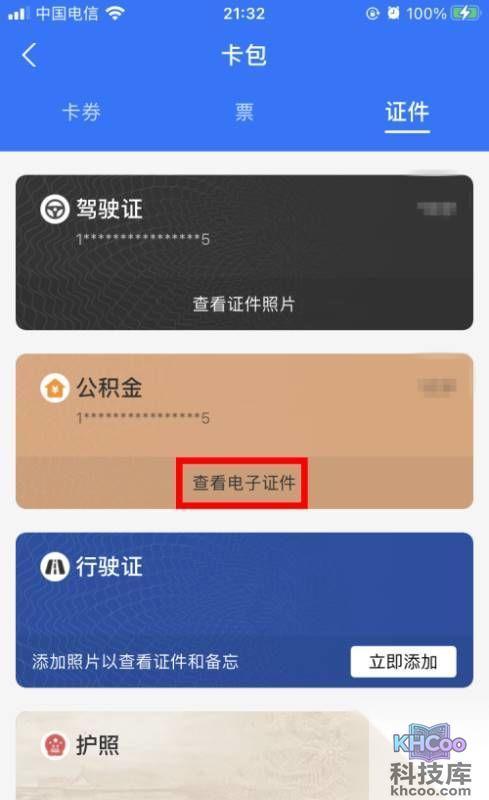Viewport: 489px width, 800px height.
Task: Click the driver's license steering wheel icon
Action: [55, 209]
